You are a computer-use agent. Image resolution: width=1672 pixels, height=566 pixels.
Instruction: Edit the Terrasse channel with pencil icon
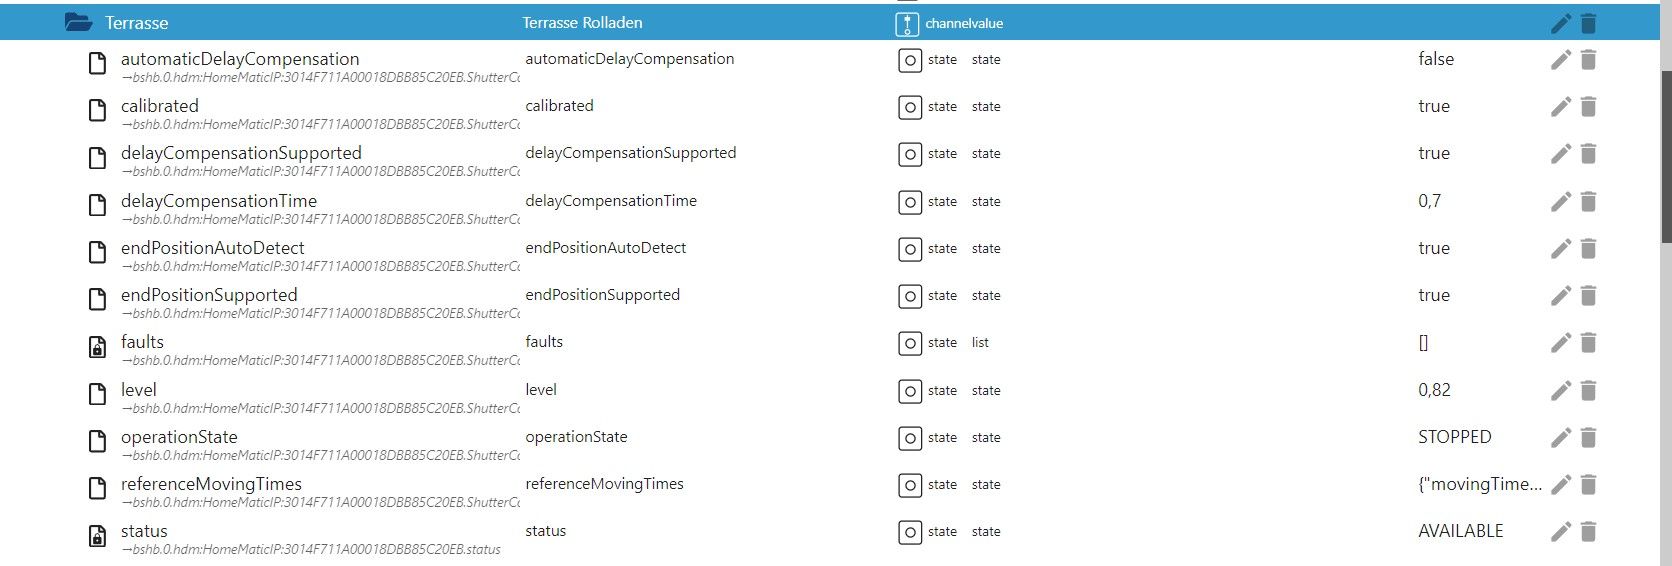(1560, 23)
